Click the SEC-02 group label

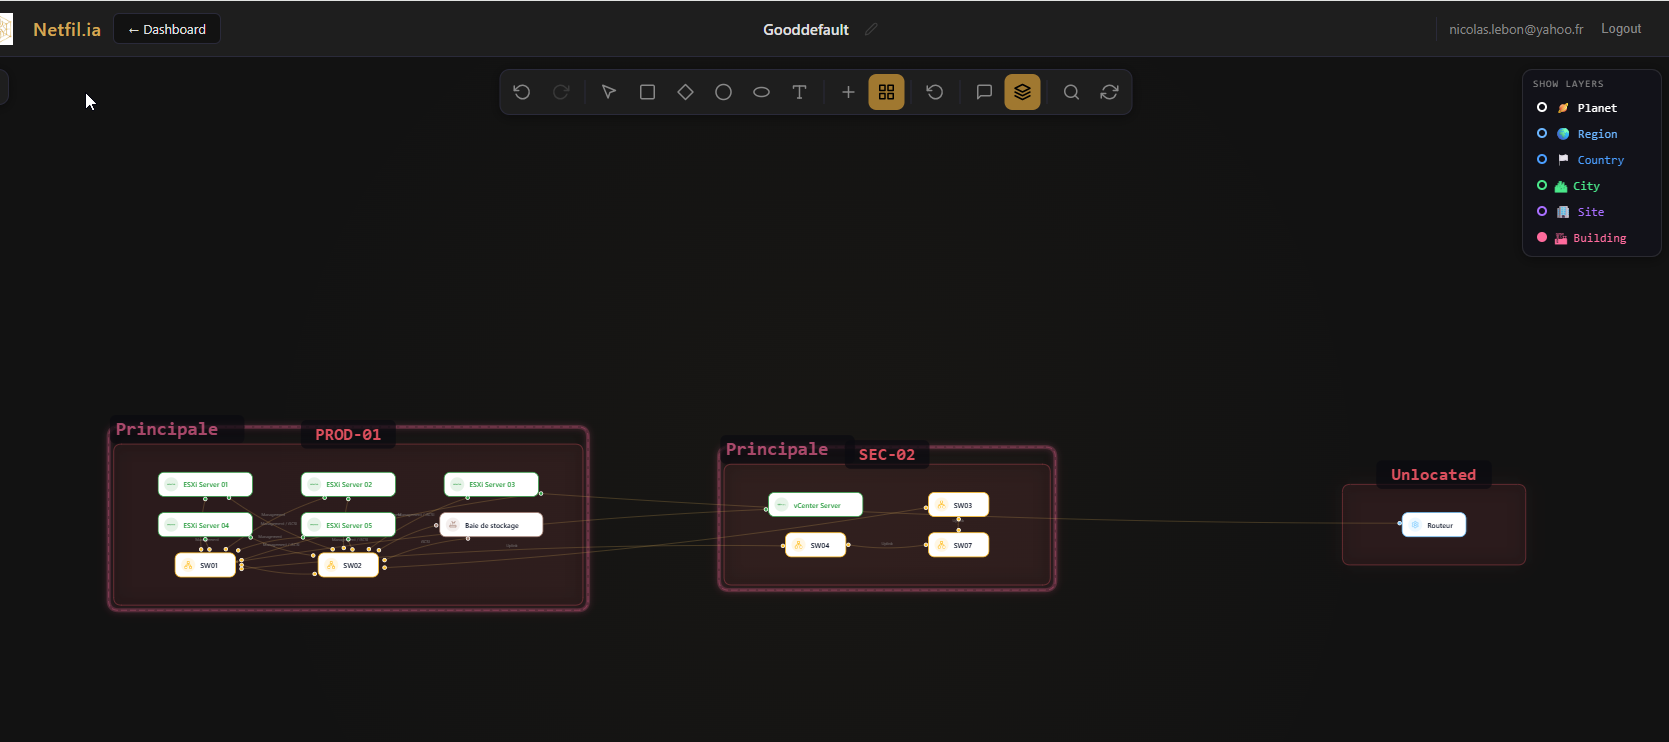coord(887,455)
